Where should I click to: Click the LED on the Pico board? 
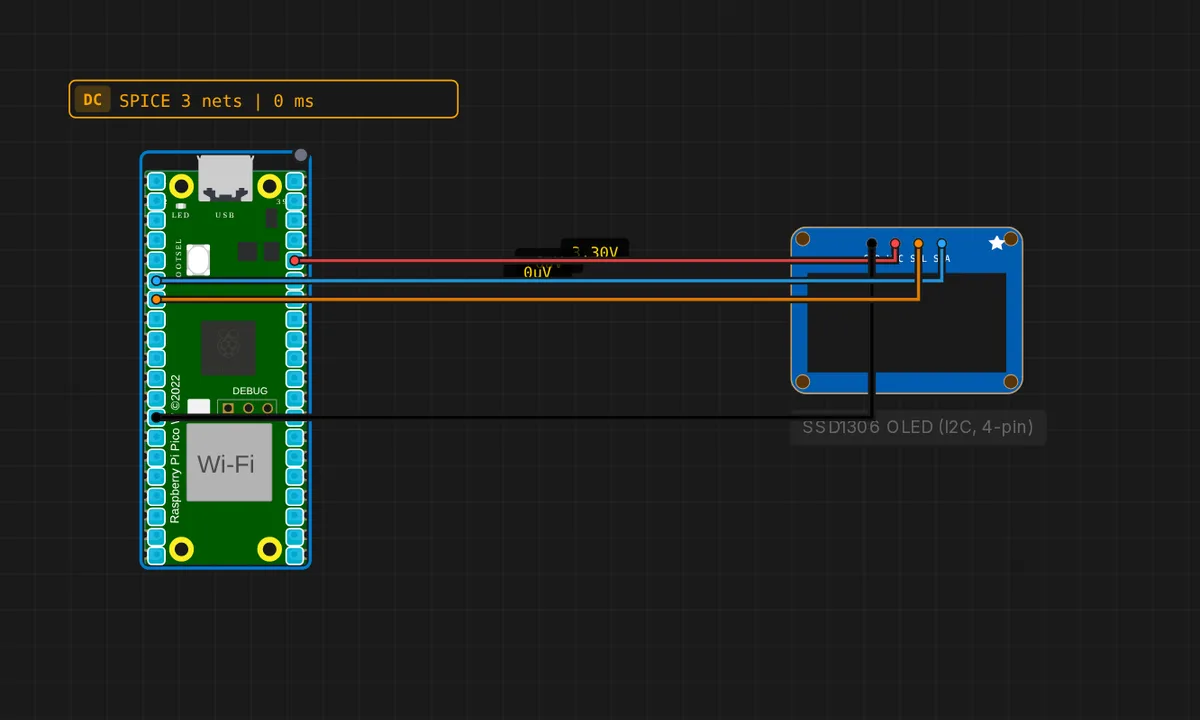click(180, 206)
